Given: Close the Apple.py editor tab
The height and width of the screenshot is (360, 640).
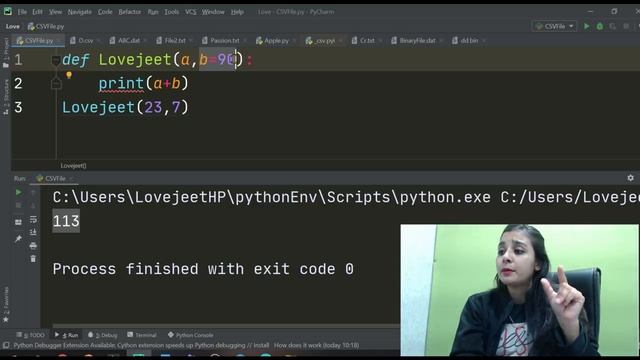Looking at the screenshot, I should point(294,41).
